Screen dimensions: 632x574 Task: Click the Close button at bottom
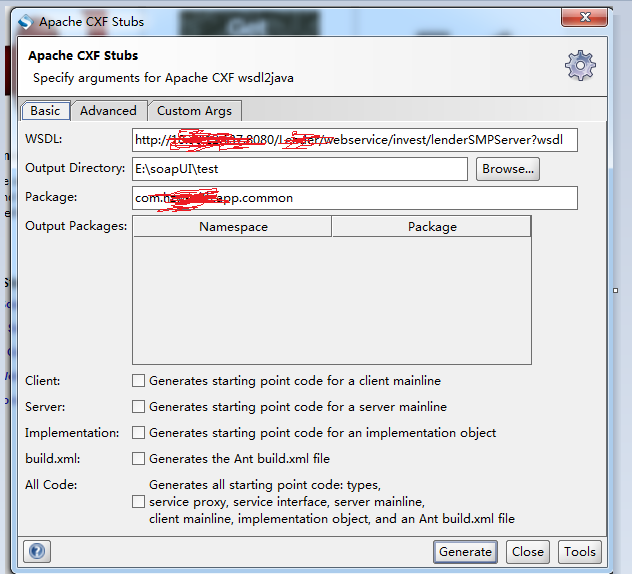point(528,551)
